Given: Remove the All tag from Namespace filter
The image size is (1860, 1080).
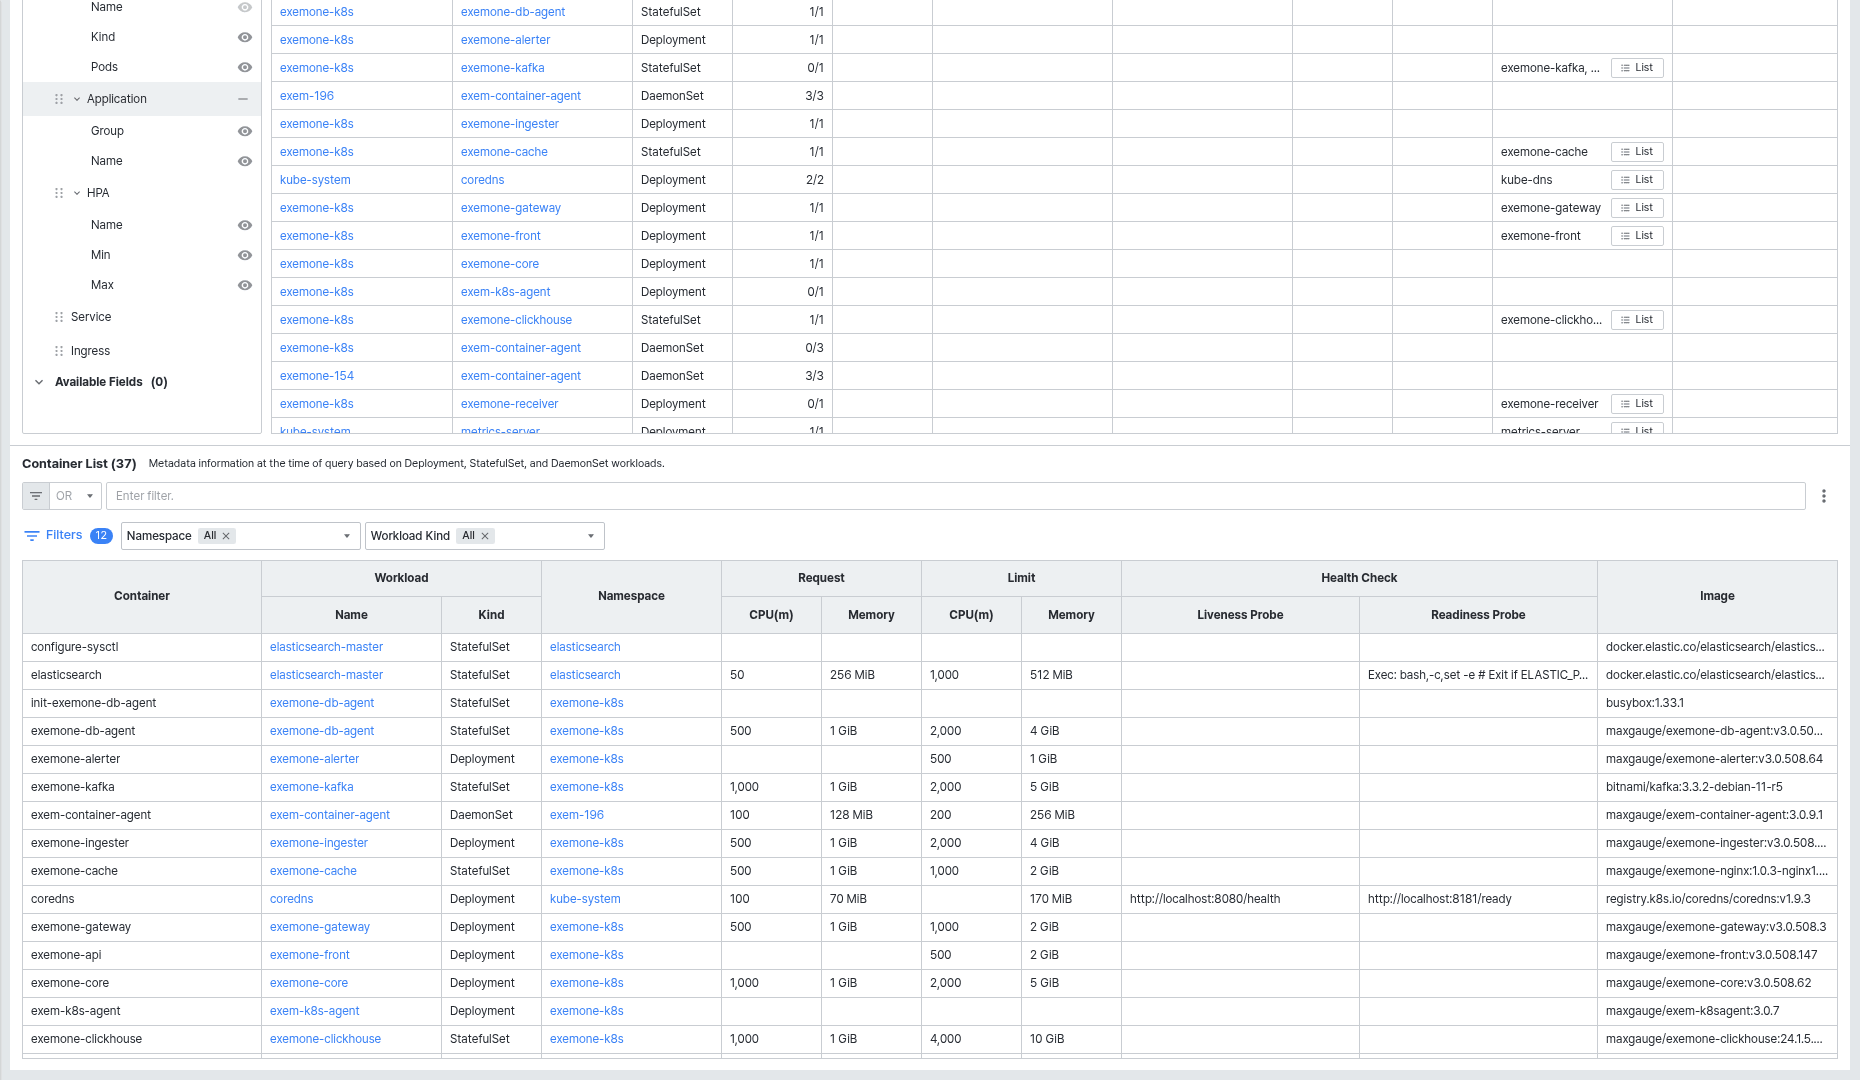Looking at the screenshot, I should (227, 536).
